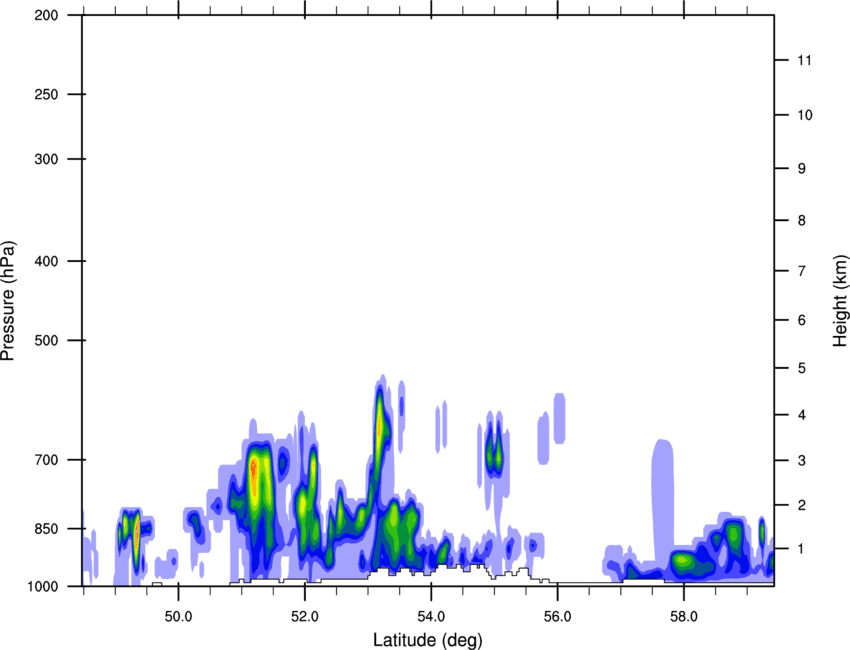This screenshot has width=850, height=650.
Task: Click the red contour core near latitude 49.3
Action: [137, 534]
